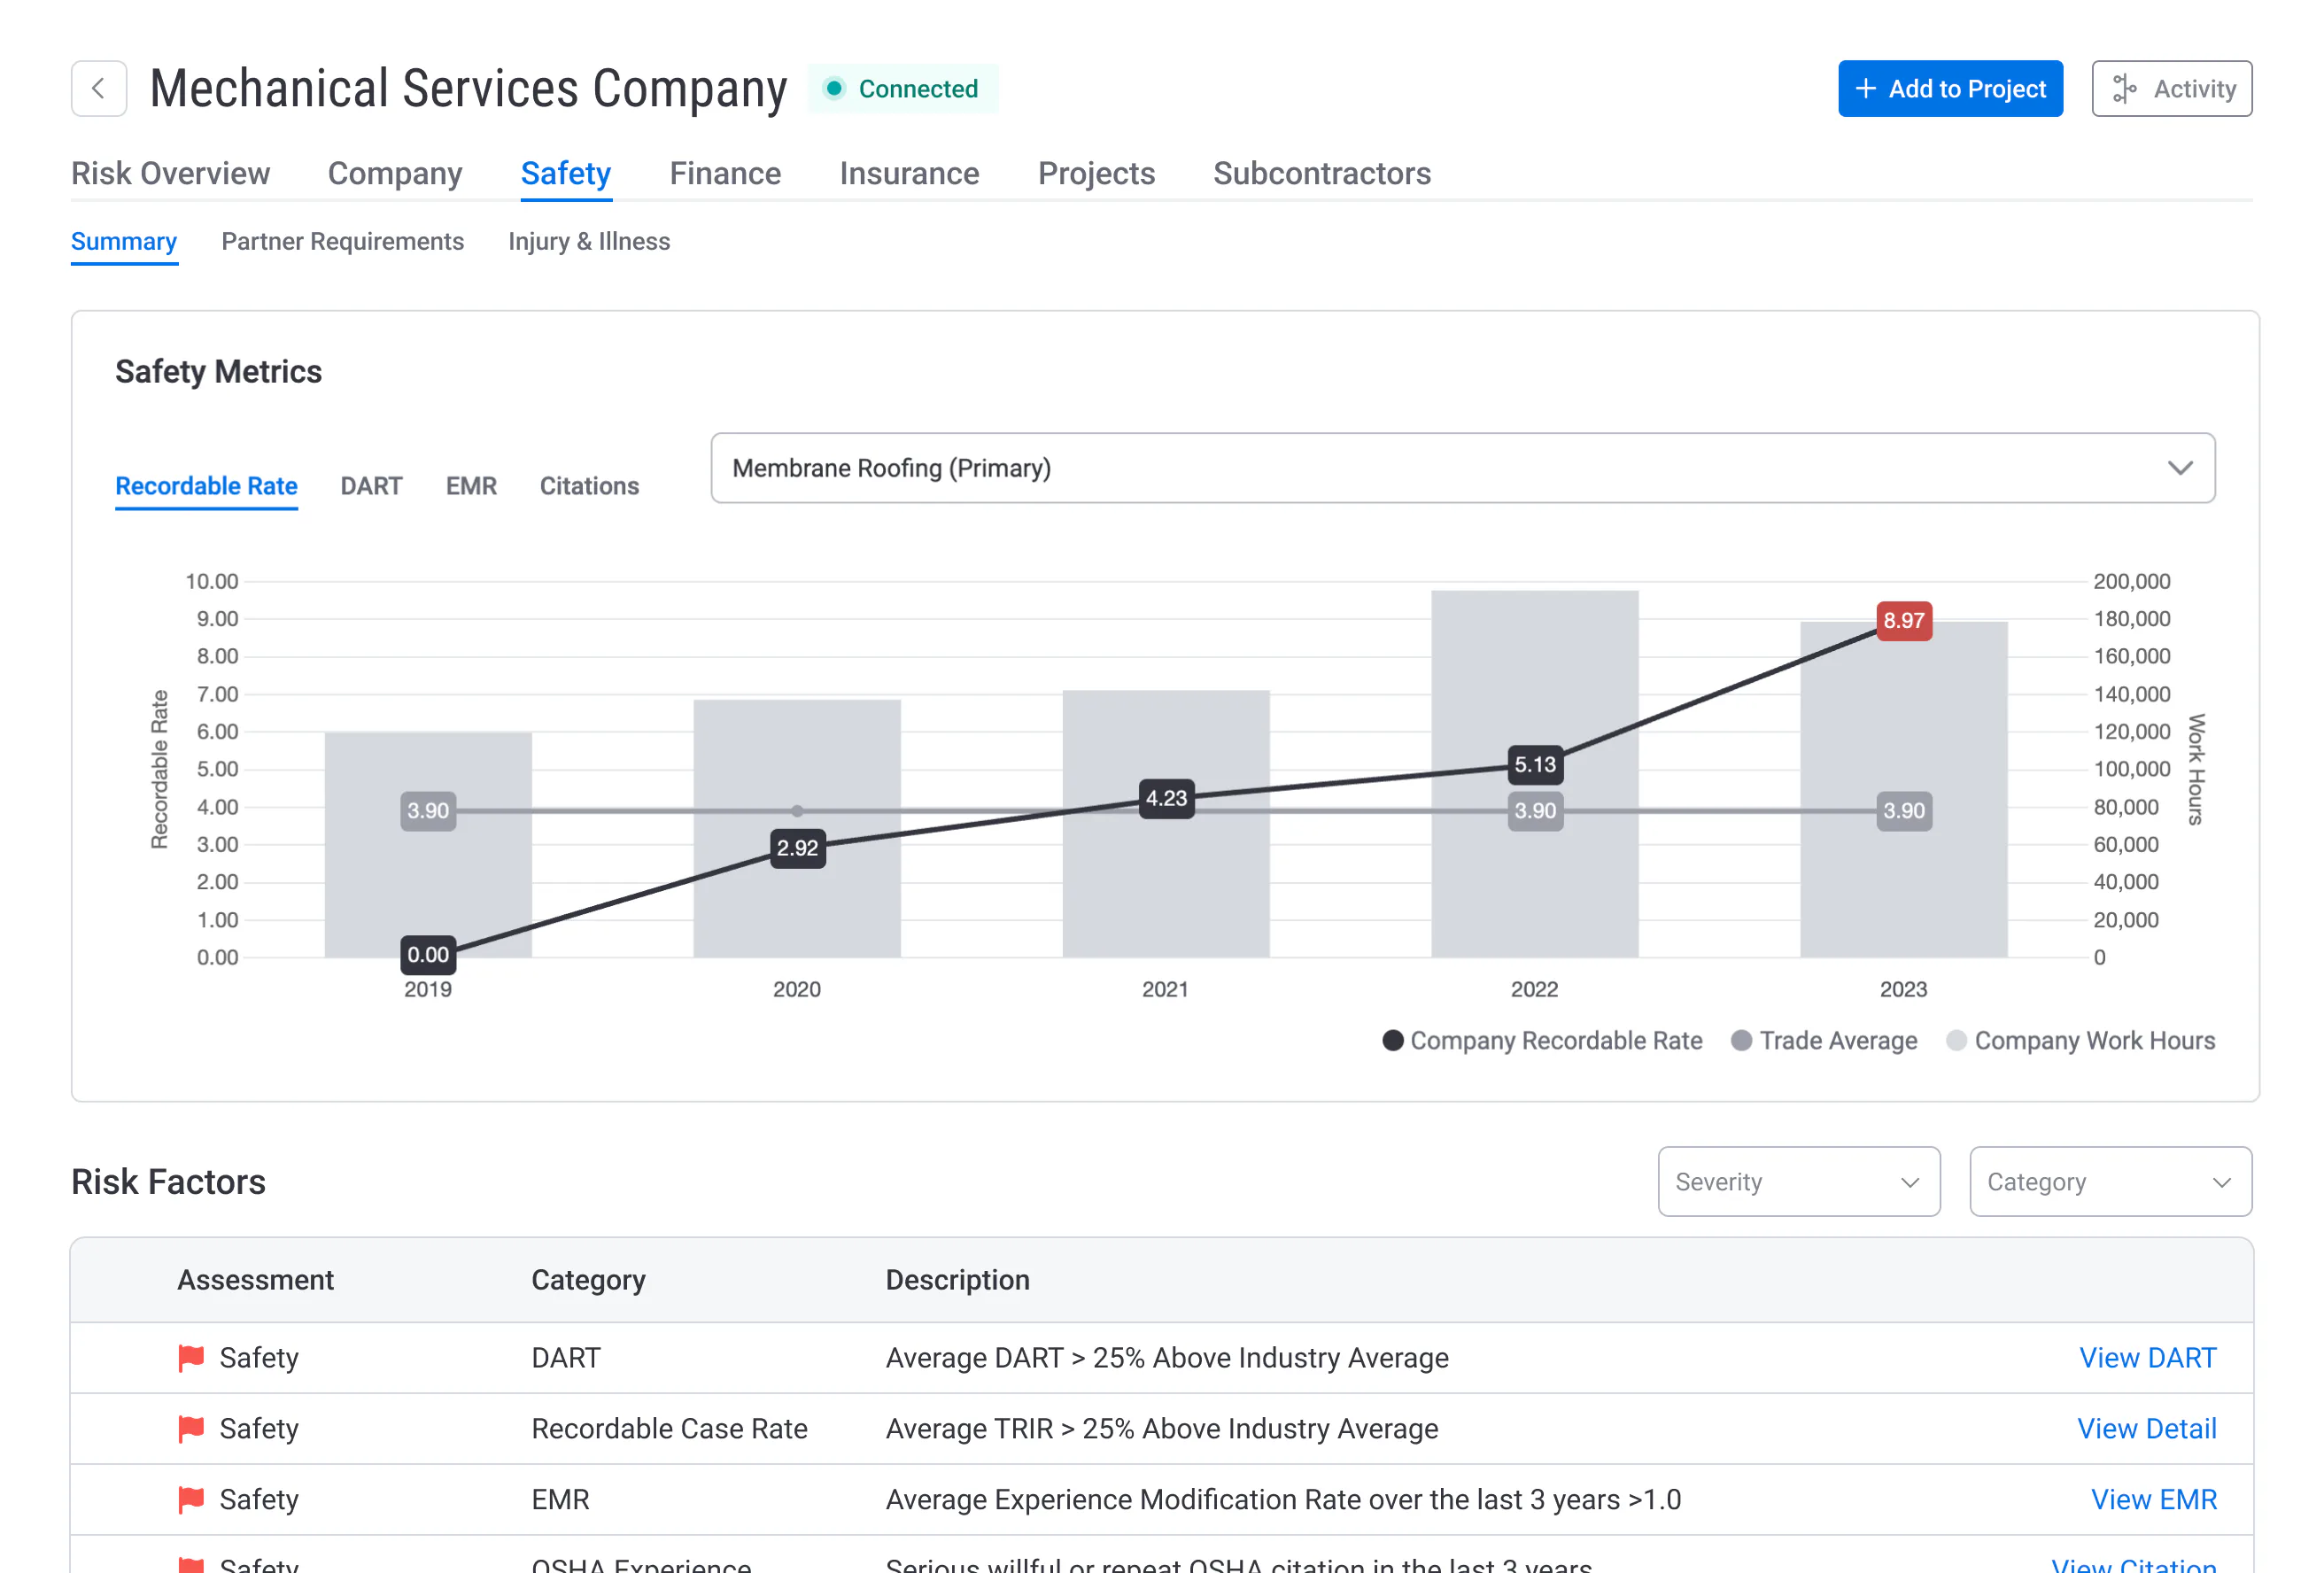Click the red flag in DART row
Viewport: 2324px width, 1573px height.
click(191, 1358)
